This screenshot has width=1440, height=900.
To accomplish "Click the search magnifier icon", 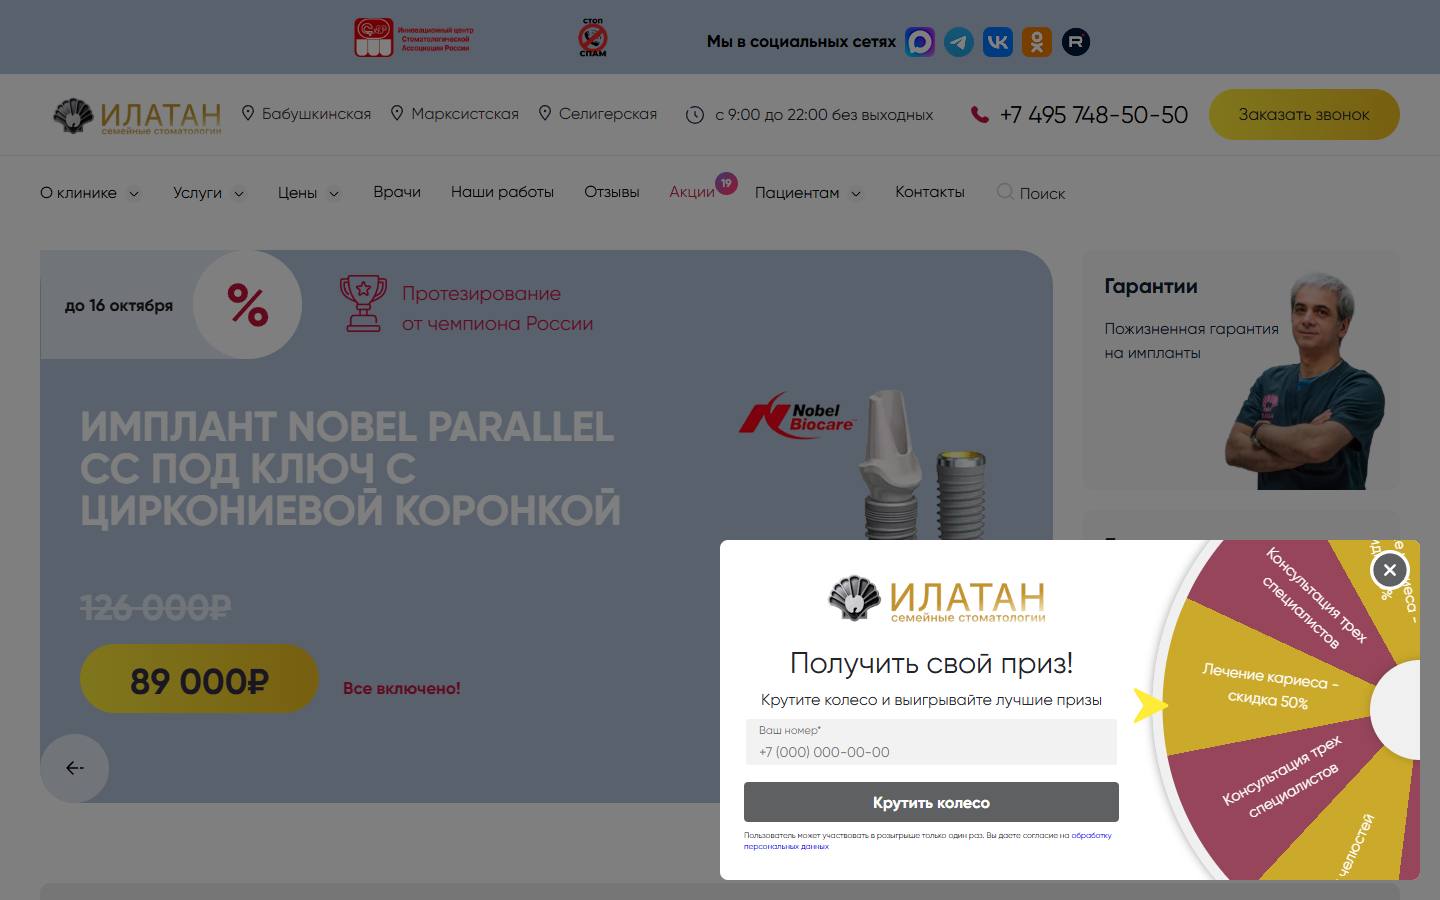I will tap(1005, 192).
